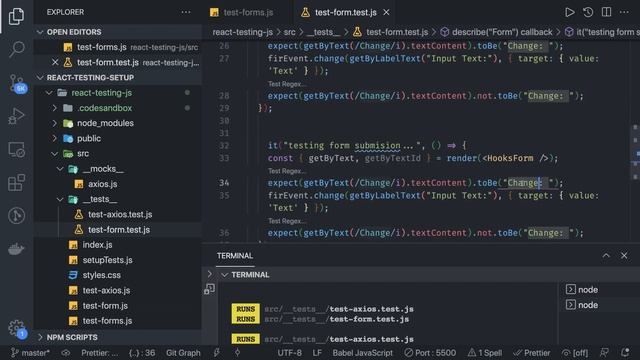
Task: Close the test-form.test.js tab
Action: click(386, 13)
